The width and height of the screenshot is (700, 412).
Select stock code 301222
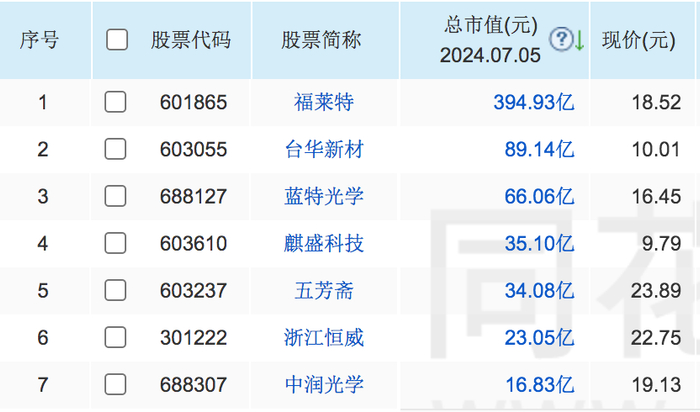point(193,337)
